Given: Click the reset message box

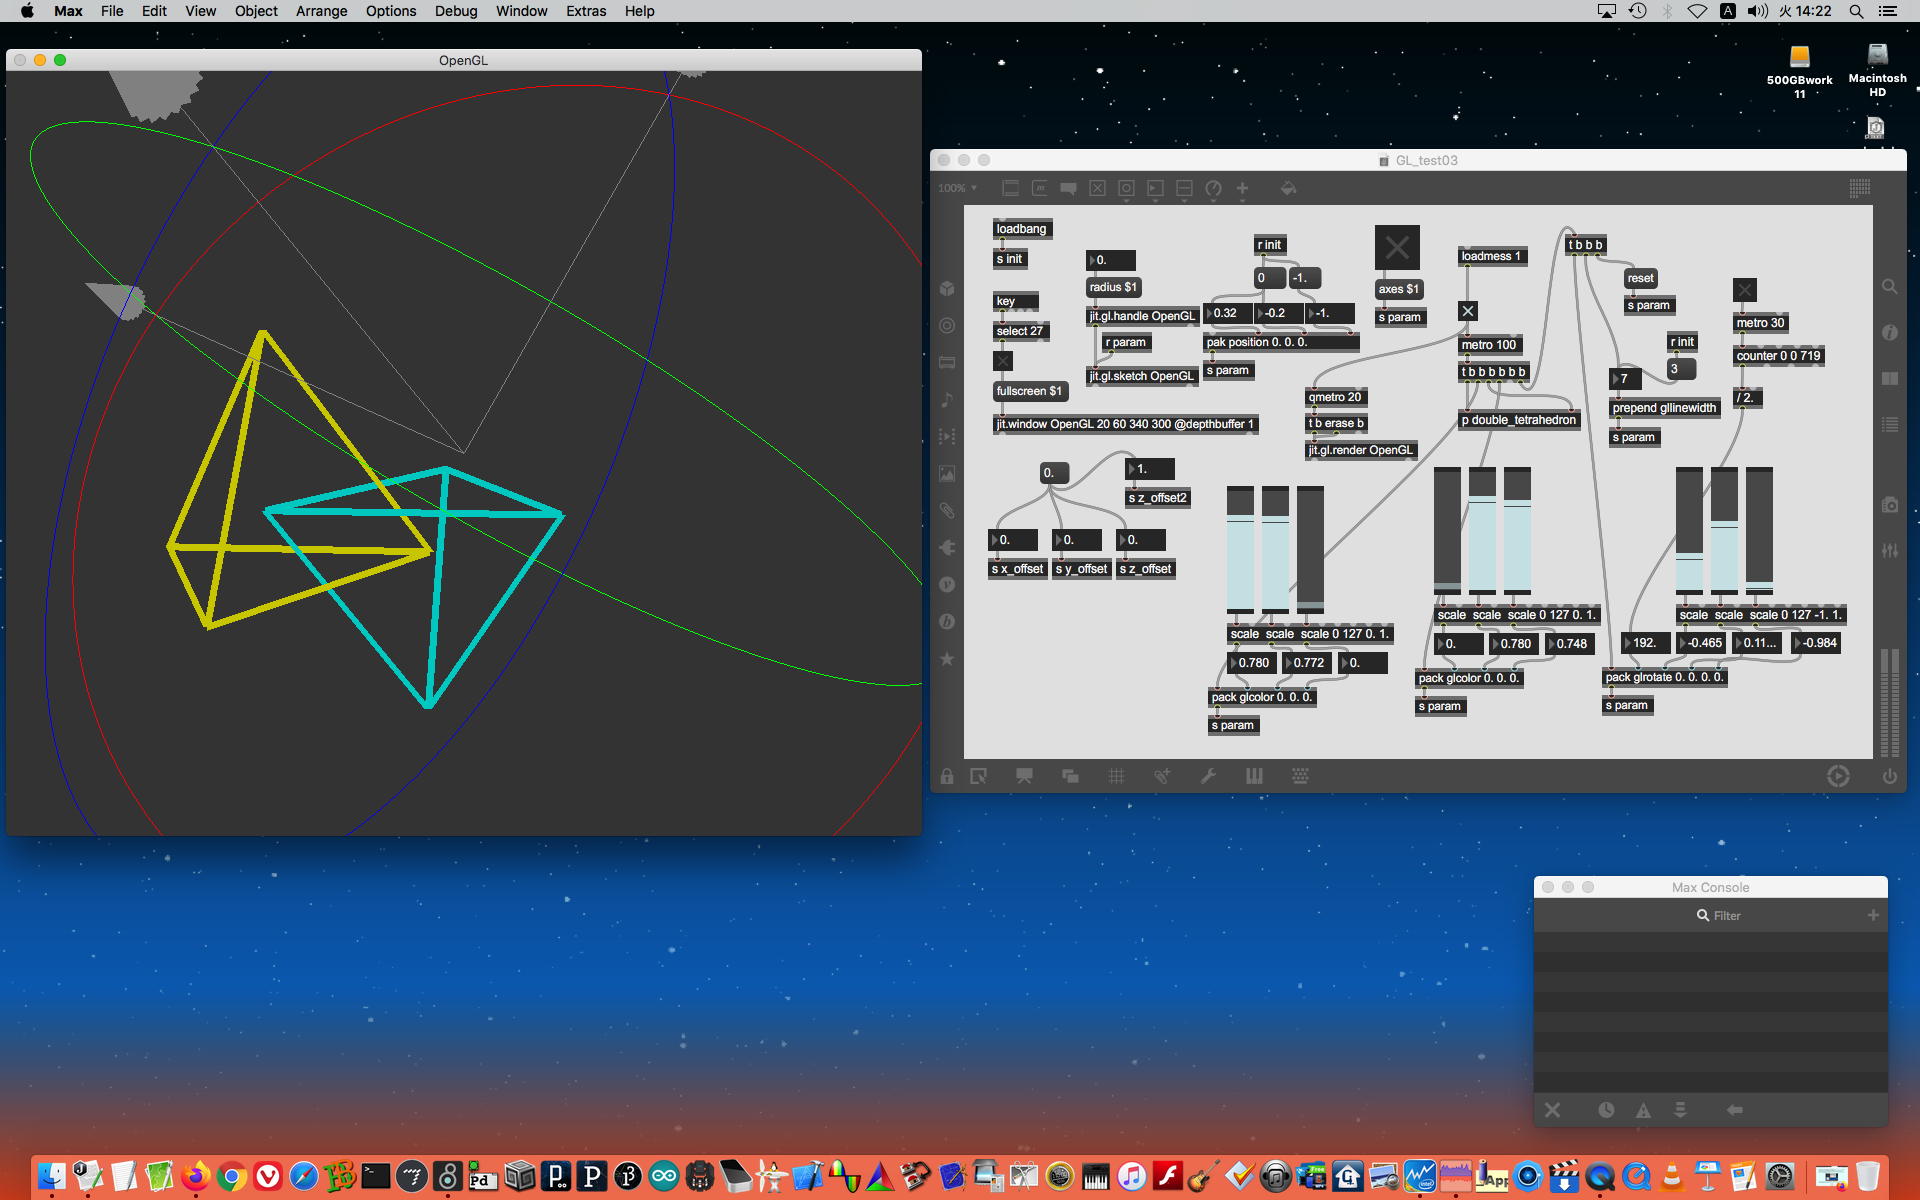Looking at the screenshot, I should click(1640, 278).
